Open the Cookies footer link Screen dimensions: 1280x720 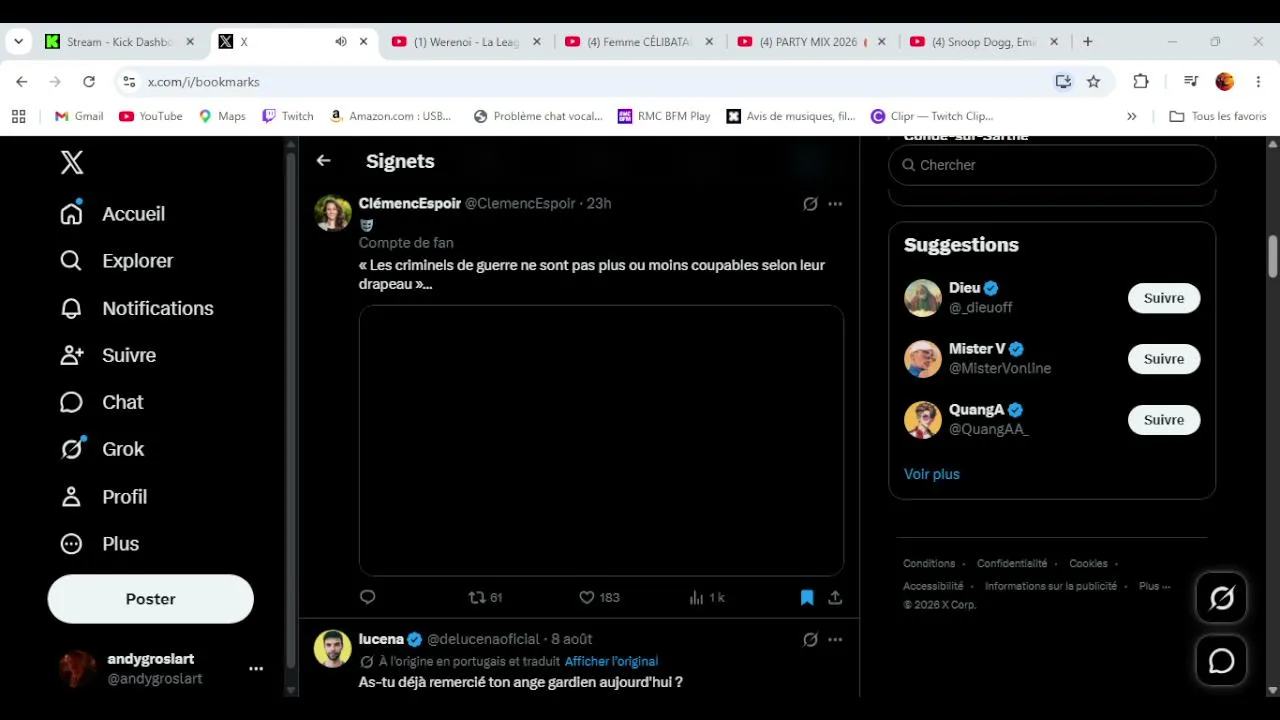tap(1088, 564)
